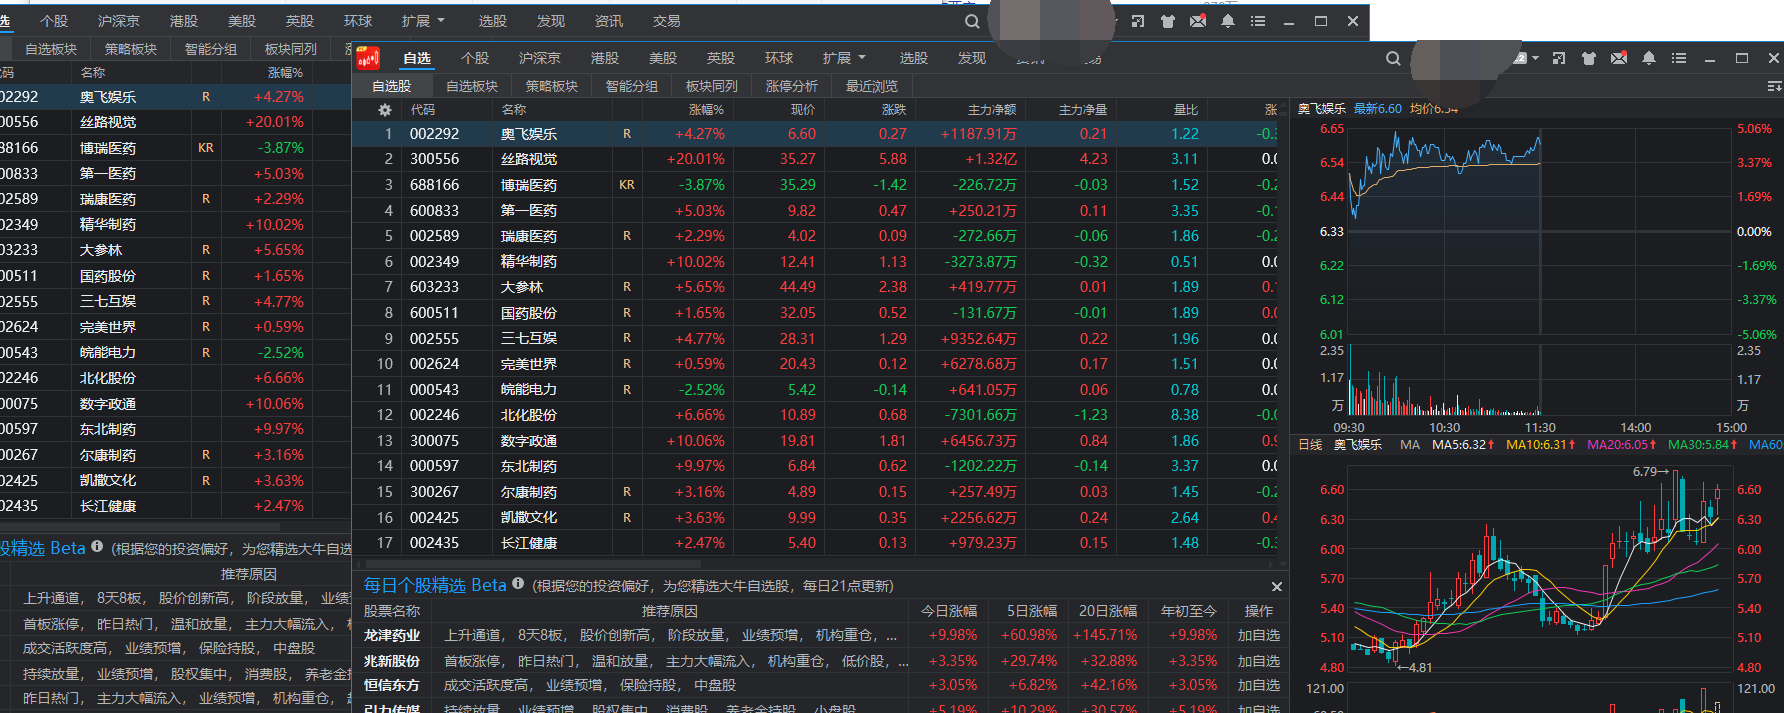Open the 交易 tab in the background window

(667, 21)
